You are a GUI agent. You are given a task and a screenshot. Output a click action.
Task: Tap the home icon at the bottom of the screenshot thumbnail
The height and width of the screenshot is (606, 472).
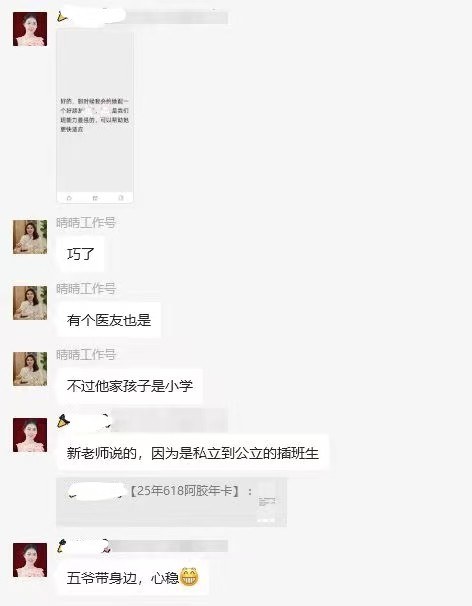pos(69,198)
